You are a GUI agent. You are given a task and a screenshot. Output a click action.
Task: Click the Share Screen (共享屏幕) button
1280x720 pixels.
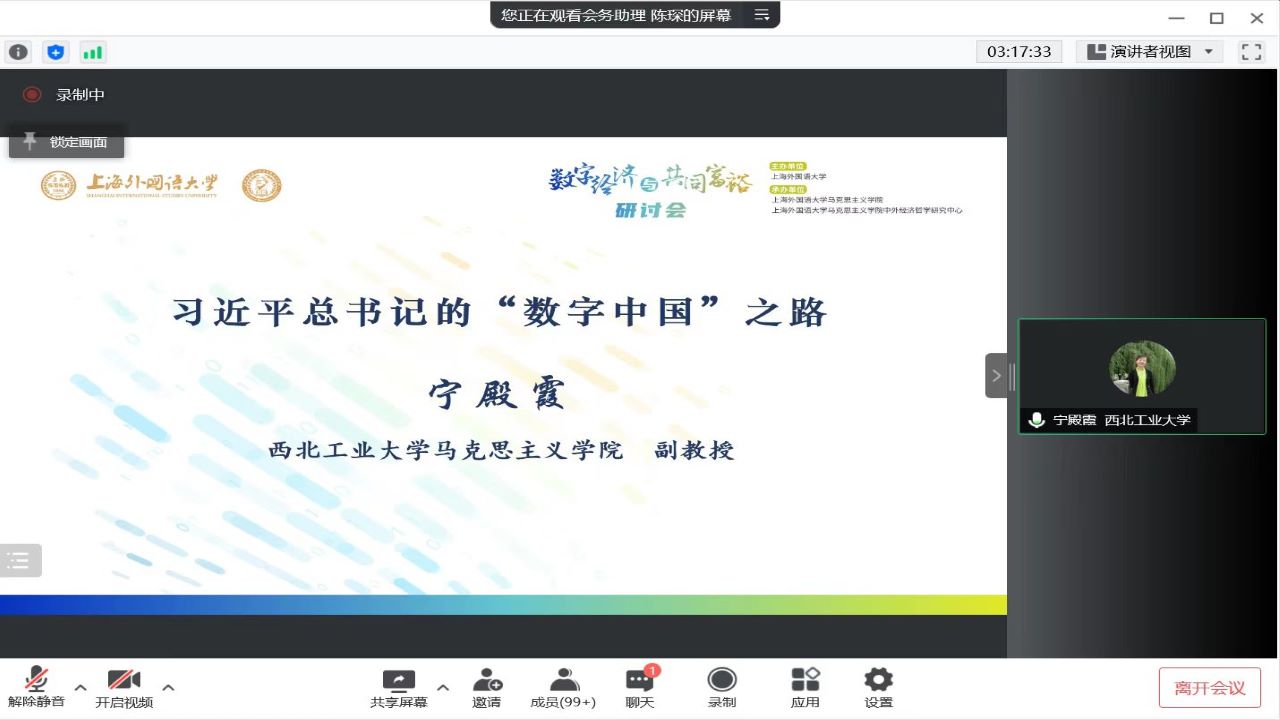point(399,688)
